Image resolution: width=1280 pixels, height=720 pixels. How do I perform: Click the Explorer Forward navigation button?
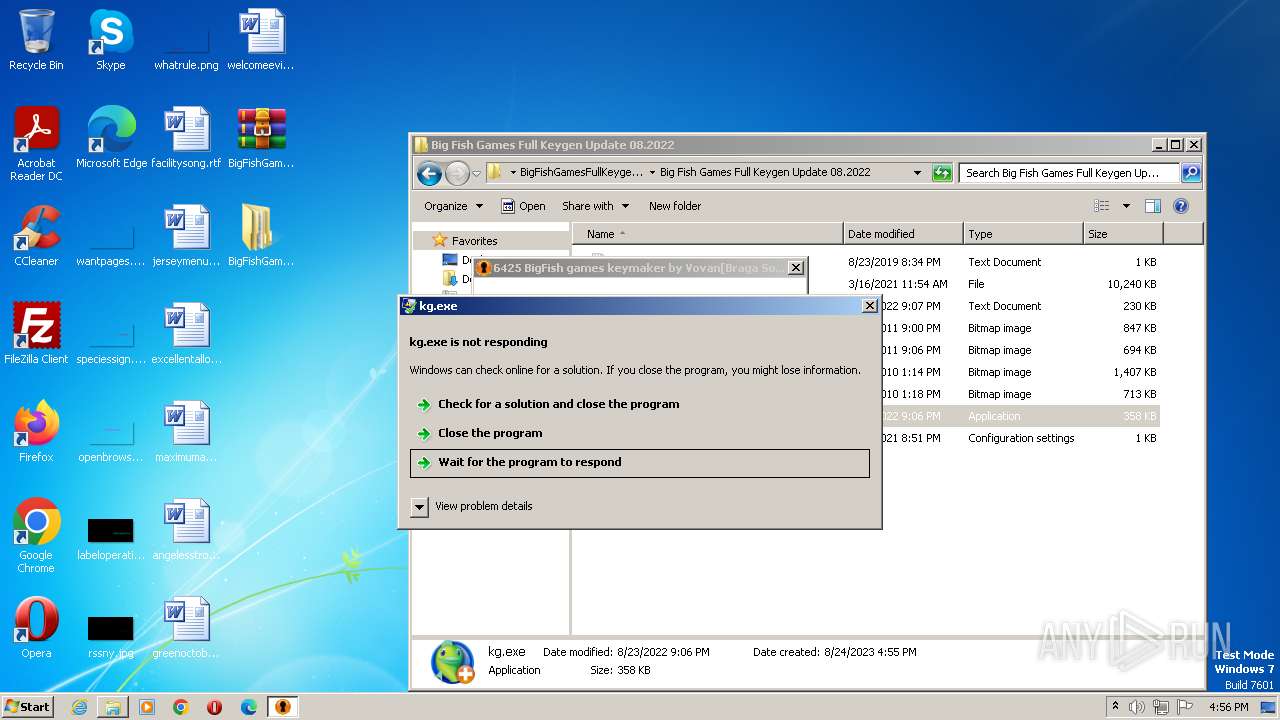pyautogui.click(x=457, y=173)
